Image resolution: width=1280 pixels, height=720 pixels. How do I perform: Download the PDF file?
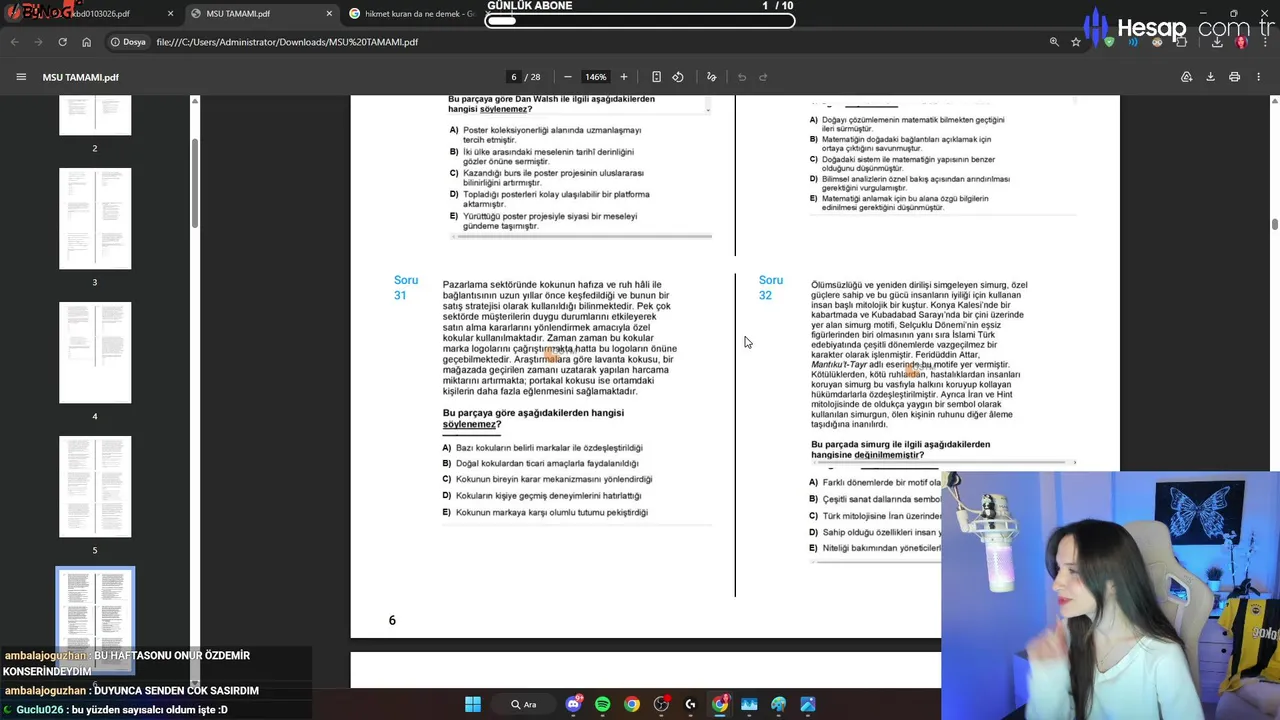coord(1210,77)
